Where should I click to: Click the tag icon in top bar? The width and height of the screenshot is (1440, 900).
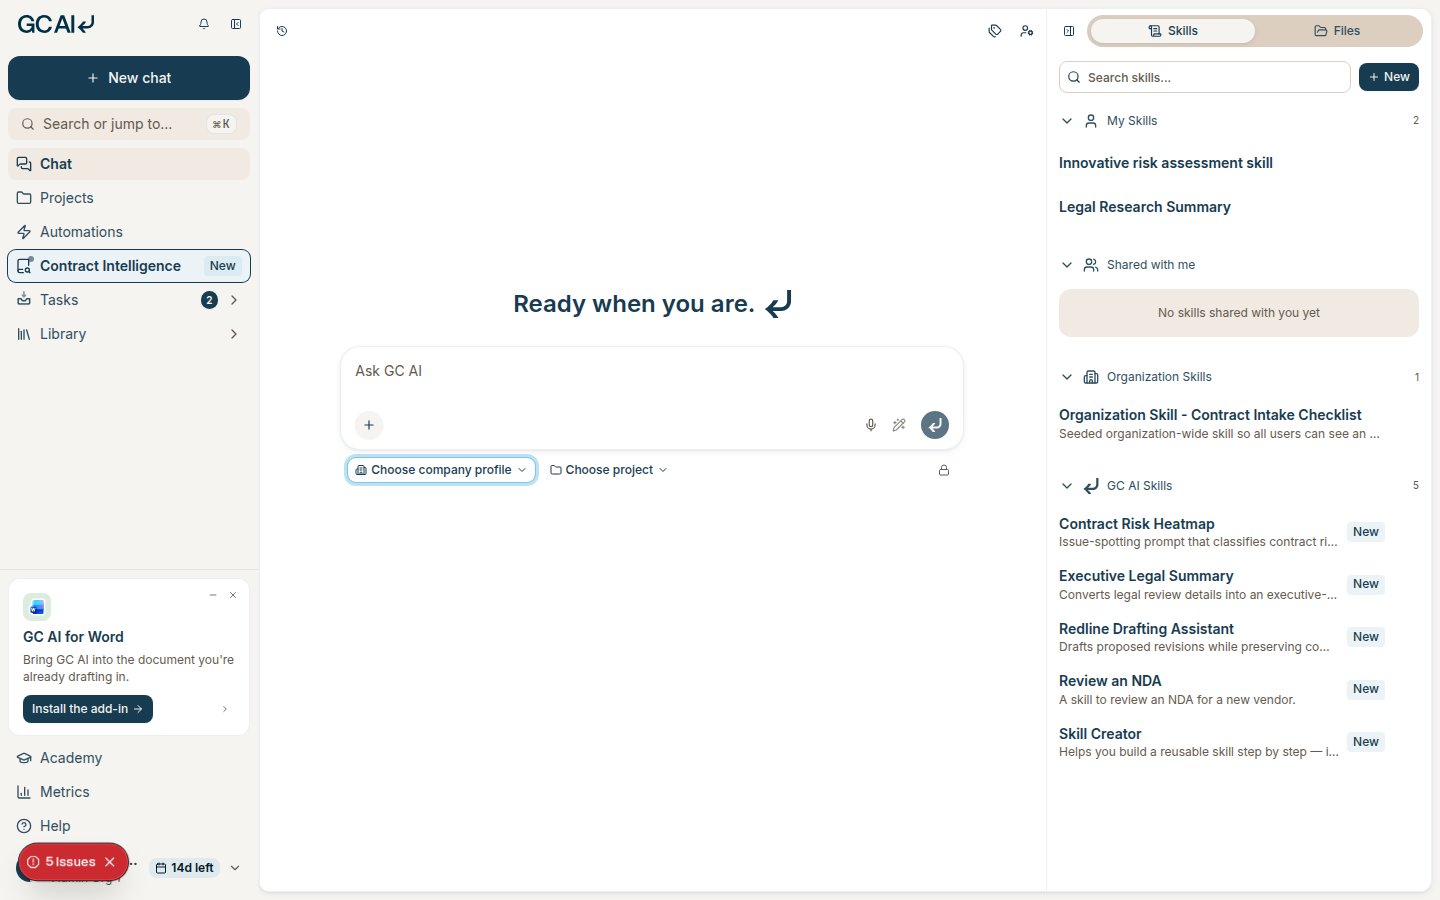(995, 31)
